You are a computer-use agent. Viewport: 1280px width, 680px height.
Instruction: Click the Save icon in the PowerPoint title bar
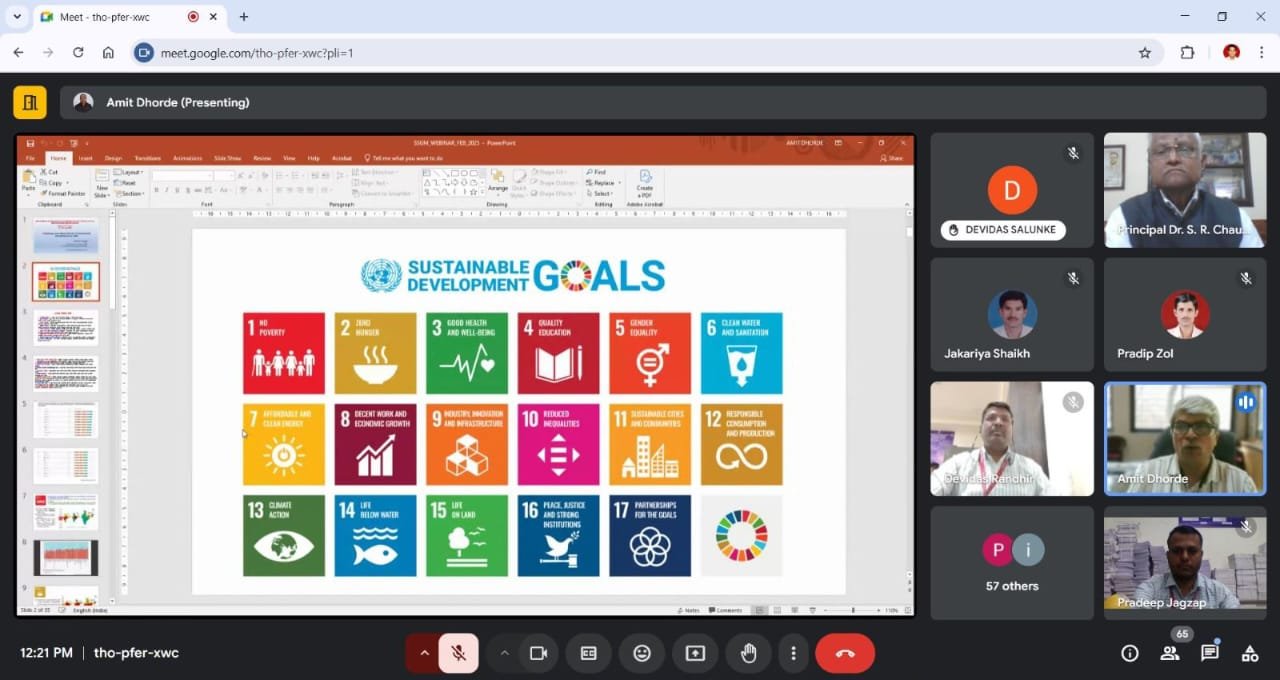(x=31, y=144)
